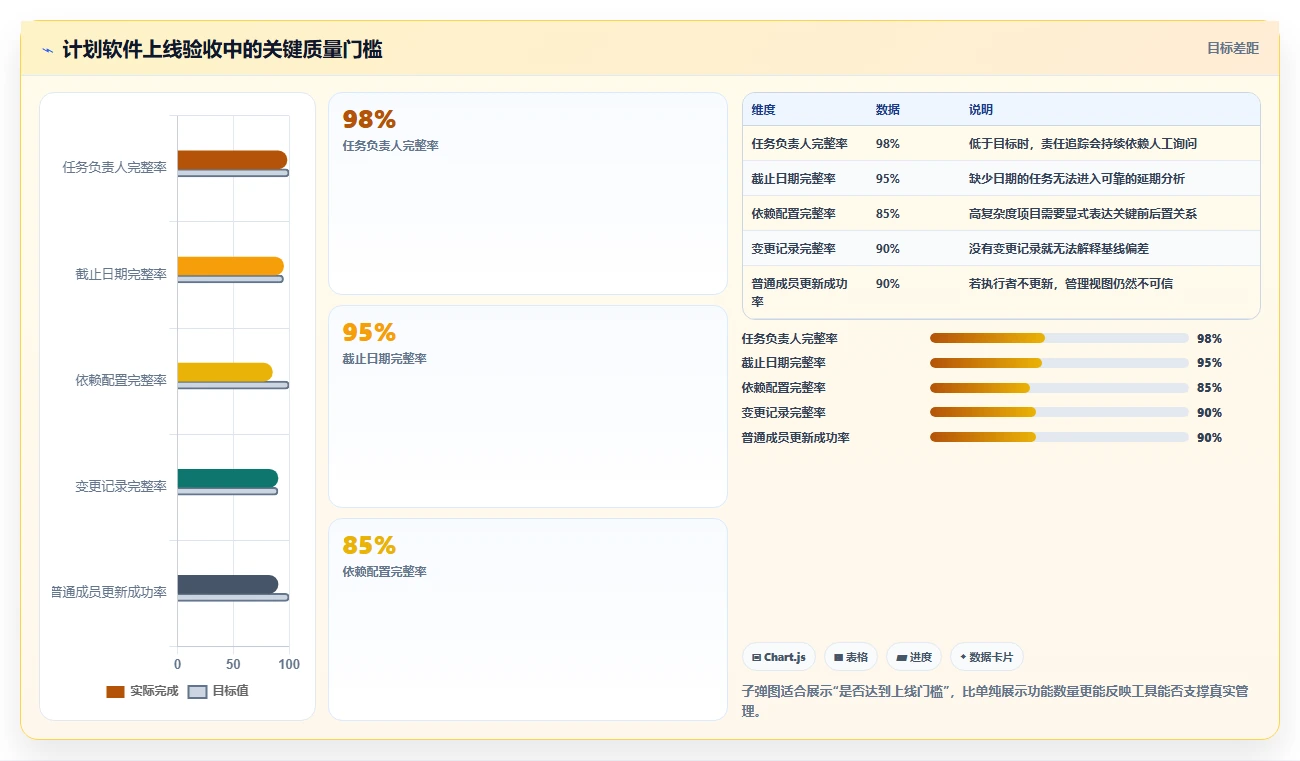Click the 依赖配置完整率 progress bar
The width and height of the screenshot is (1300, 761).
tap(1059, 388)
